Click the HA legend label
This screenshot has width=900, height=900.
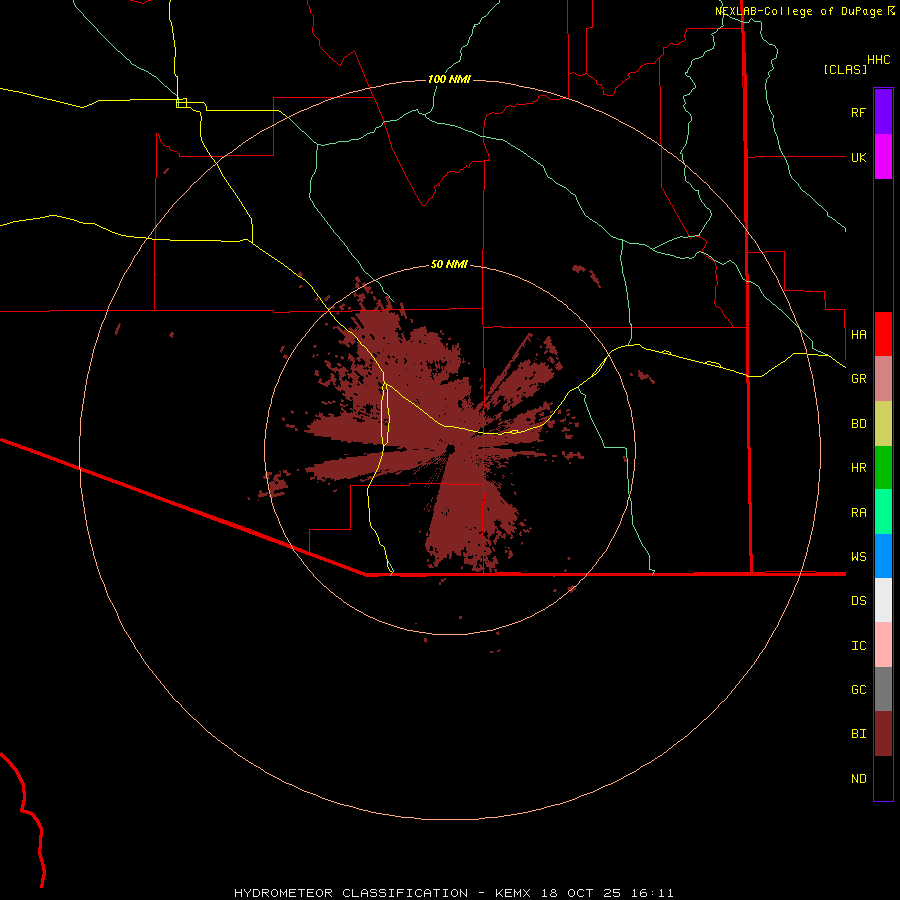coord(858,334)
